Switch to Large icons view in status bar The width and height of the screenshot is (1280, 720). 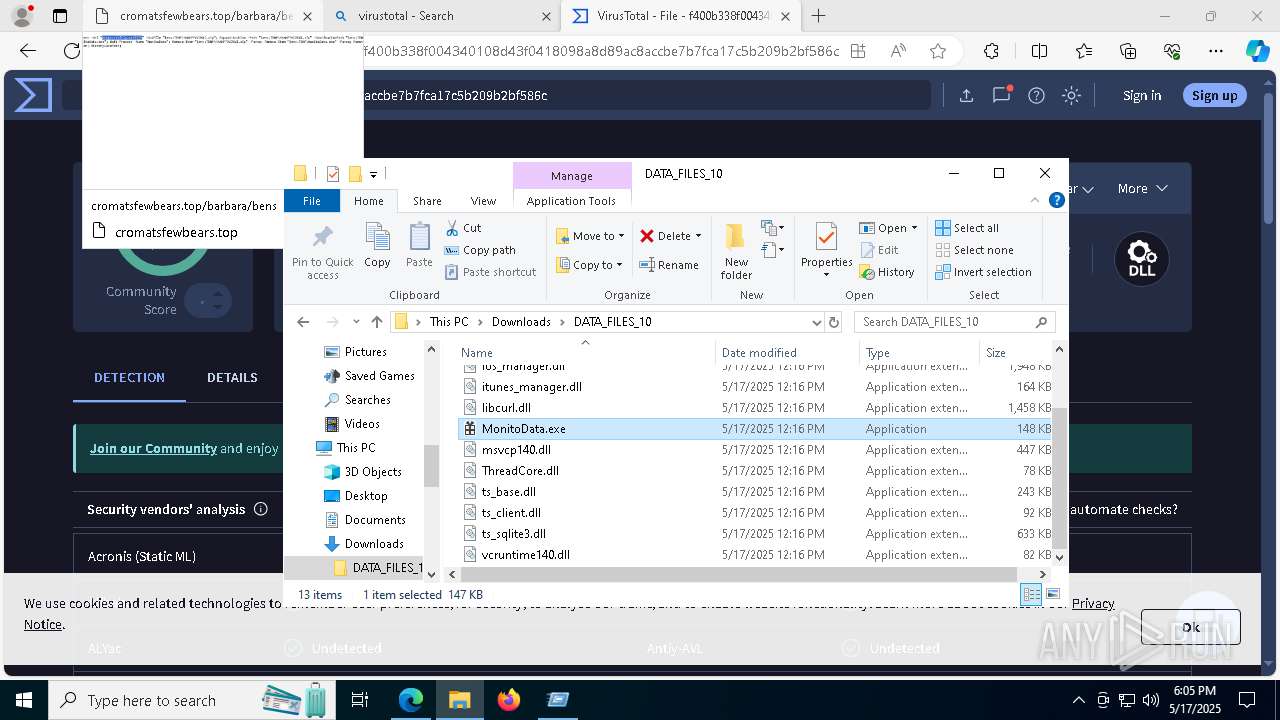[1052, 594]
